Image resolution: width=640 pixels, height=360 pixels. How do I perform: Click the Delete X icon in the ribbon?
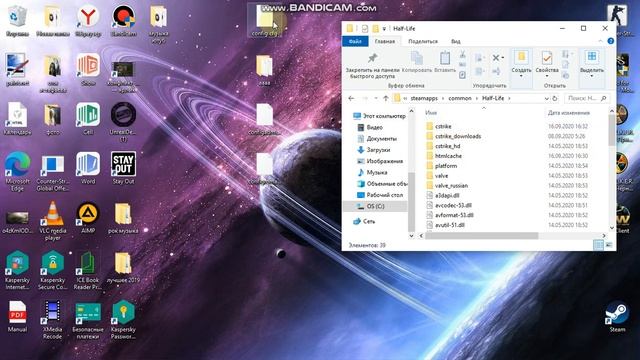[496, 58]
